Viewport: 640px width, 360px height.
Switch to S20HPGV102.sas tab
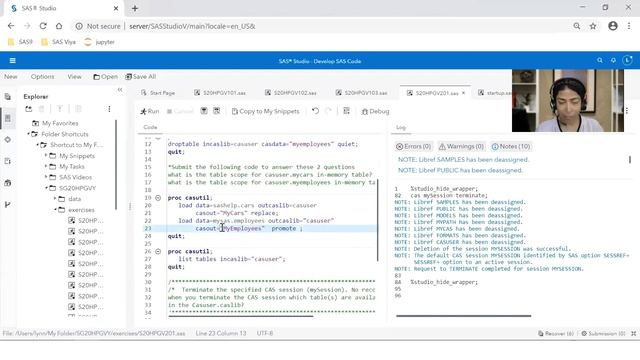(x=291, y=93)
